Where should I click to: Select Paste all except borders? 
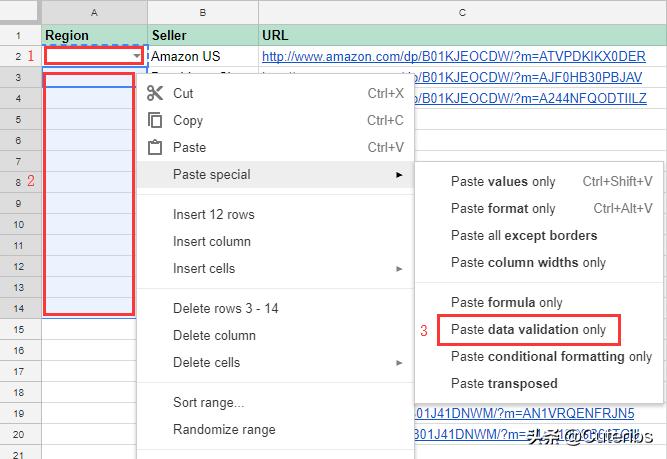[539, 236]
